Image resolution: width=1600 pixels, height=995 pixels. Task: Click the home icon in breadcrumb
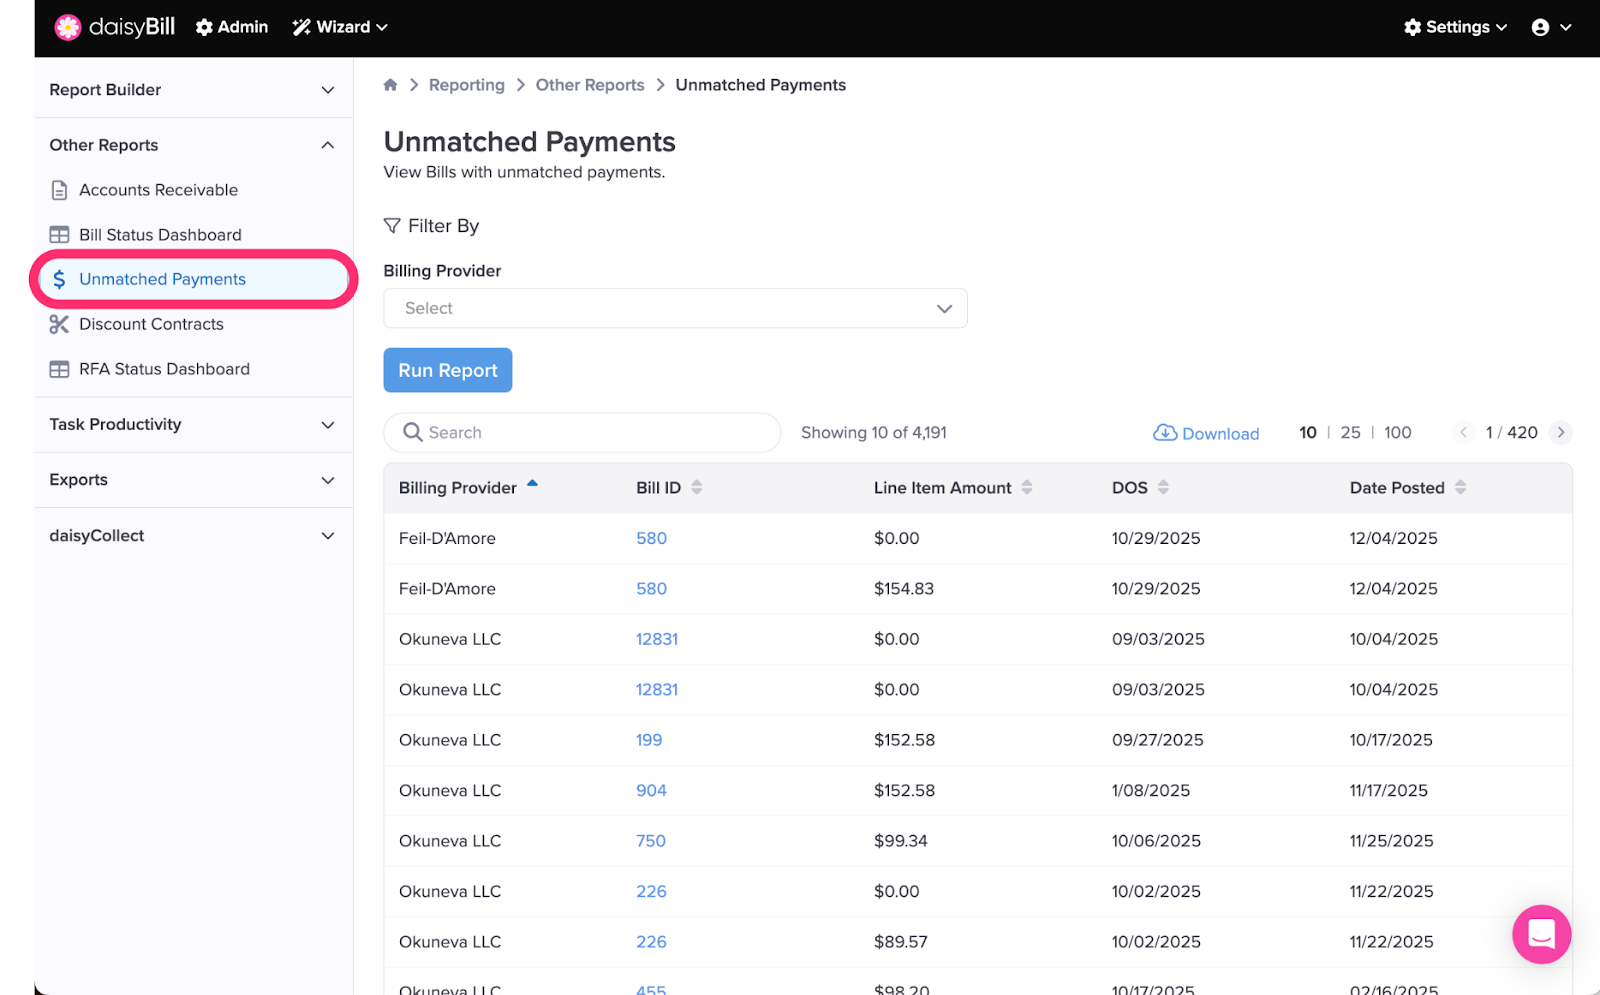pyautogui.click(x=390, y=85)
